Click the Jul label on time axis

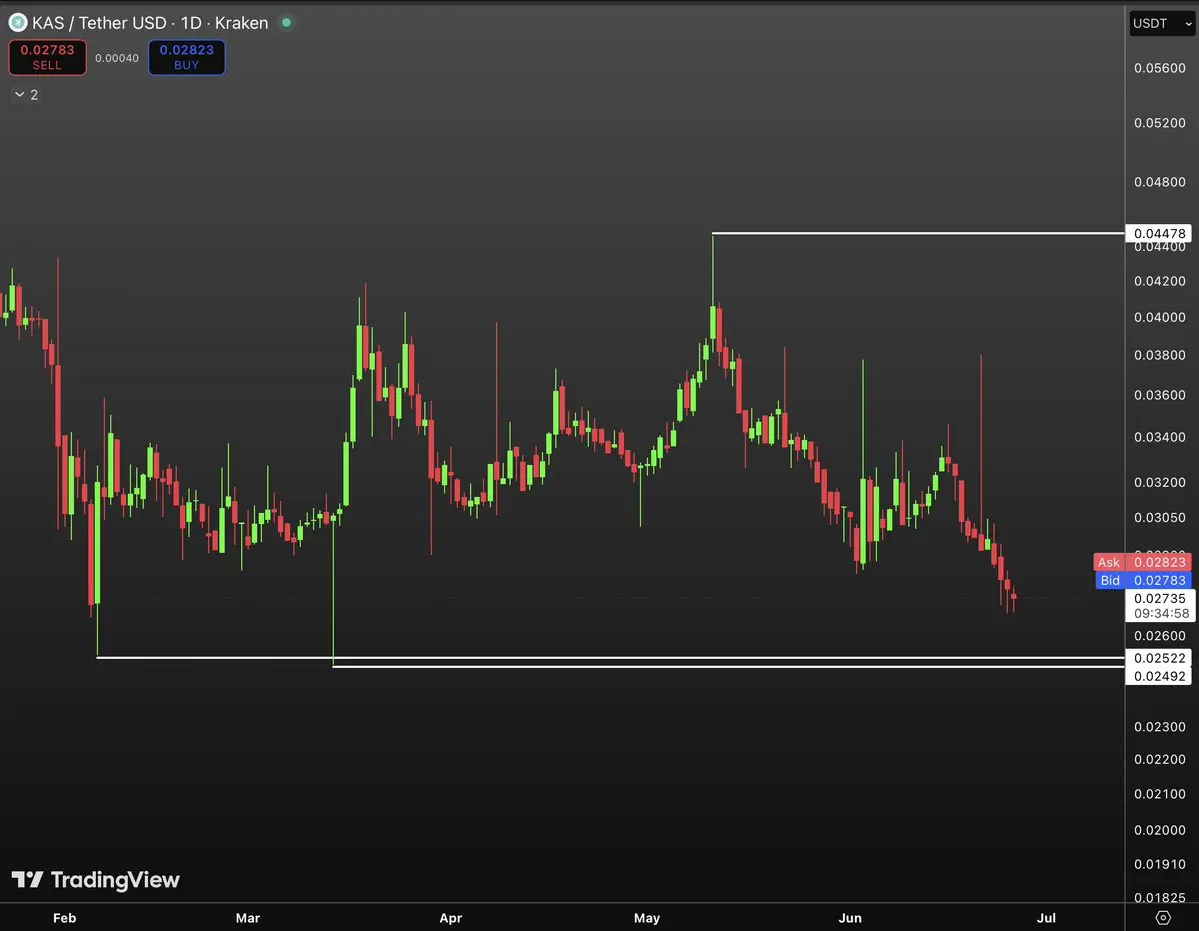(1046, 918)
